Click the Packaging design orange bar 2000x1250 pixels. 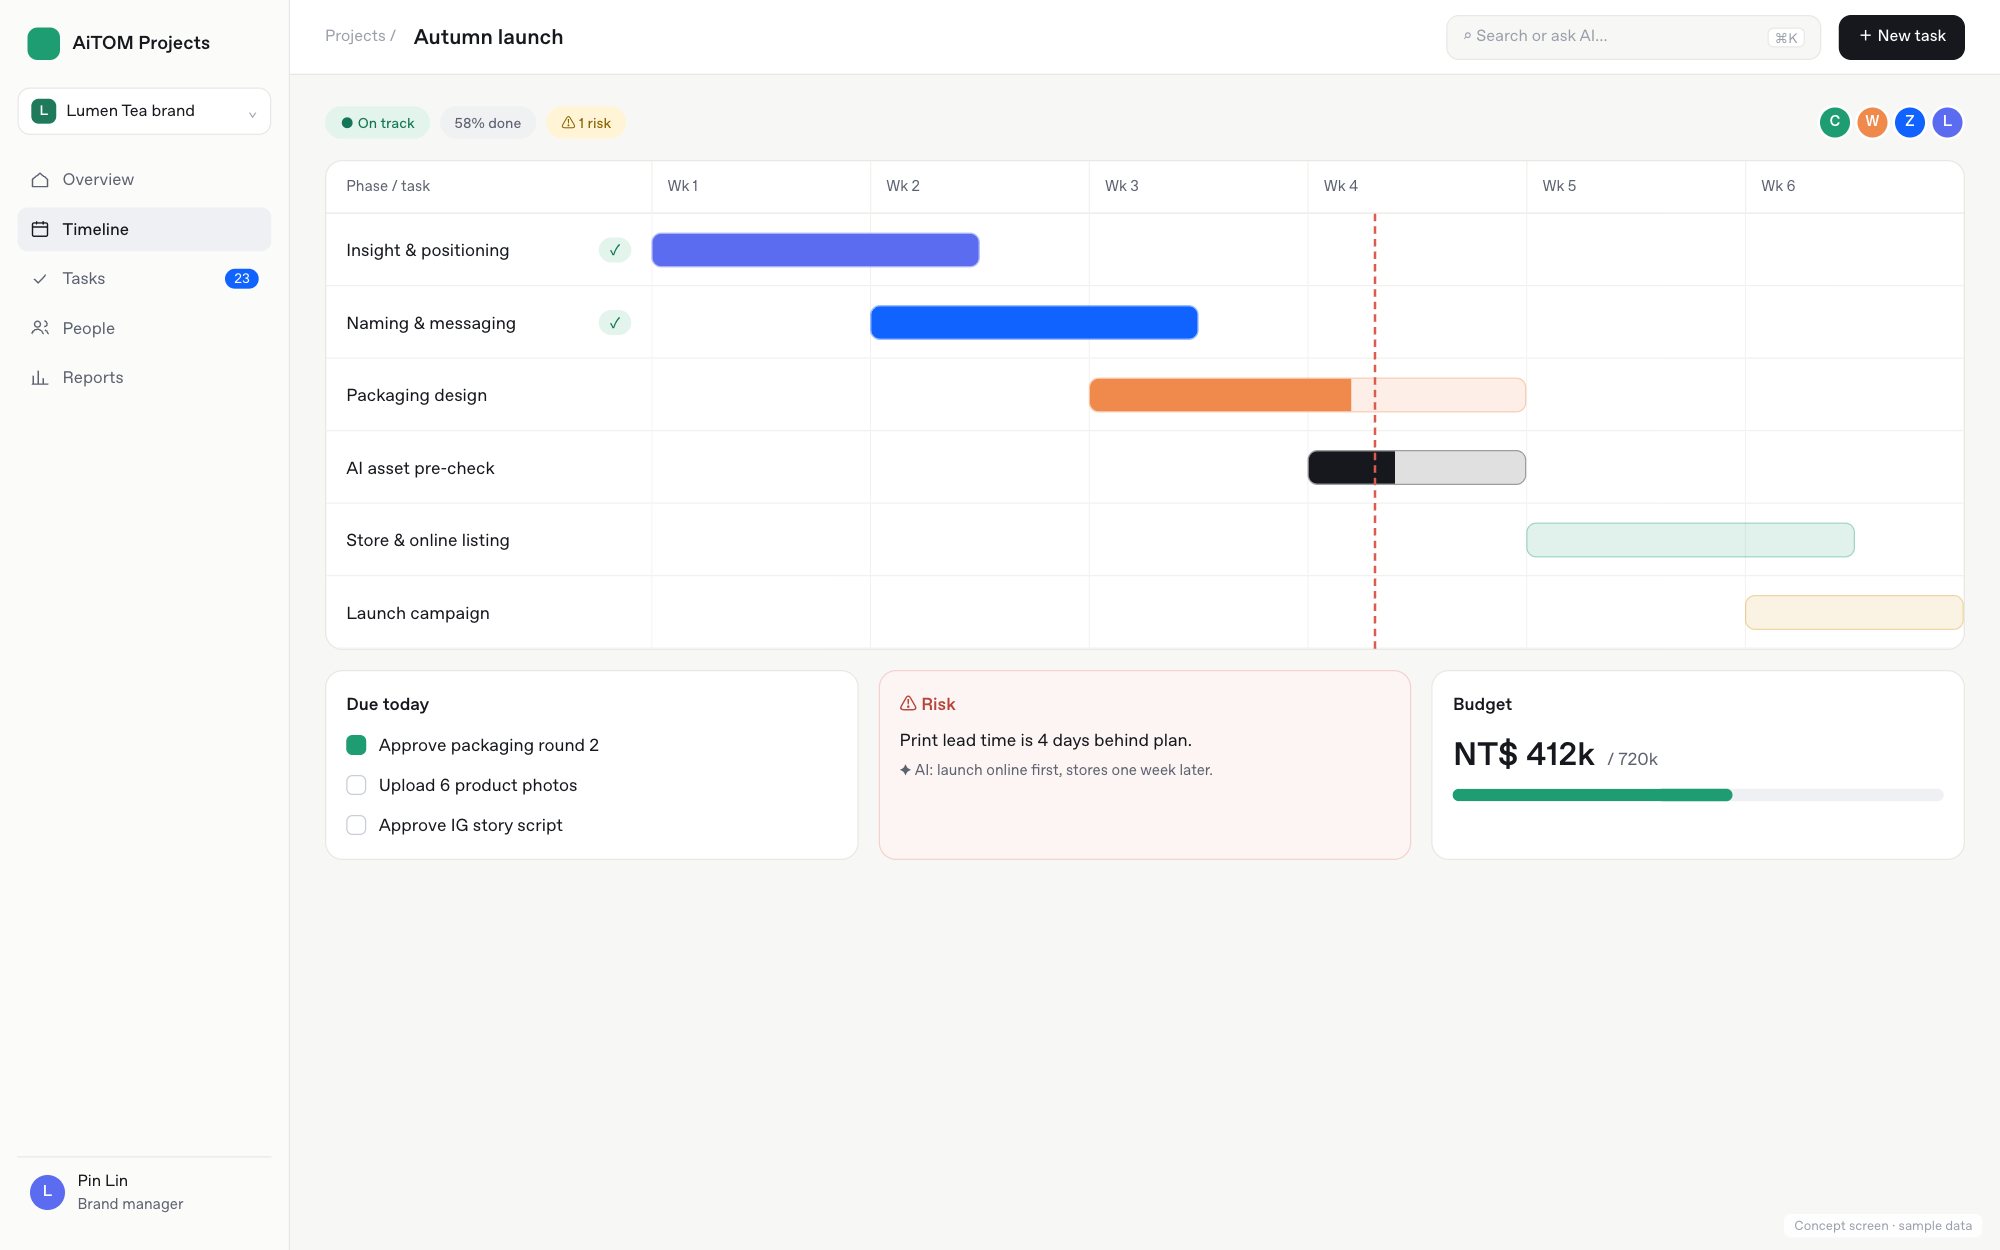coord(1307,395)
